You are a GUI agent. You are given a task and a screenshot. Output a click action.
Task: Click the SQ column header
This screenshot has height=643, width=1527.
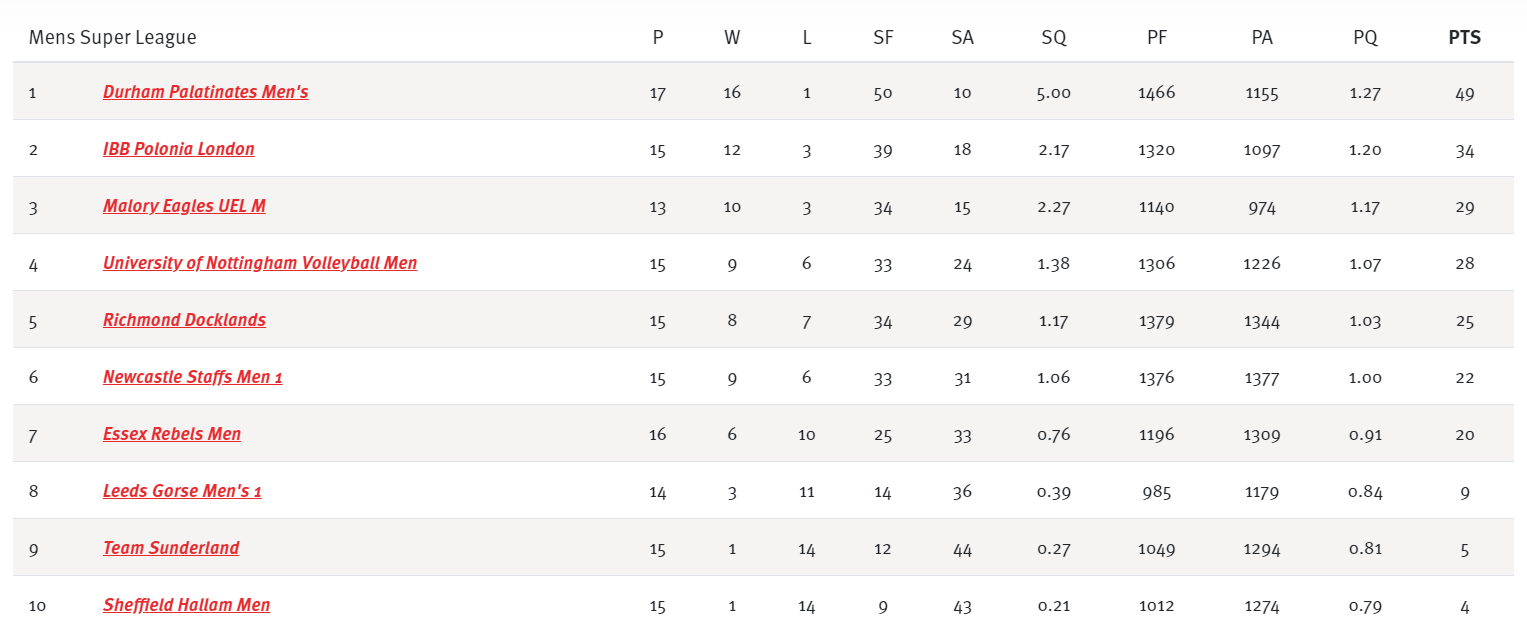point(1054,38)
